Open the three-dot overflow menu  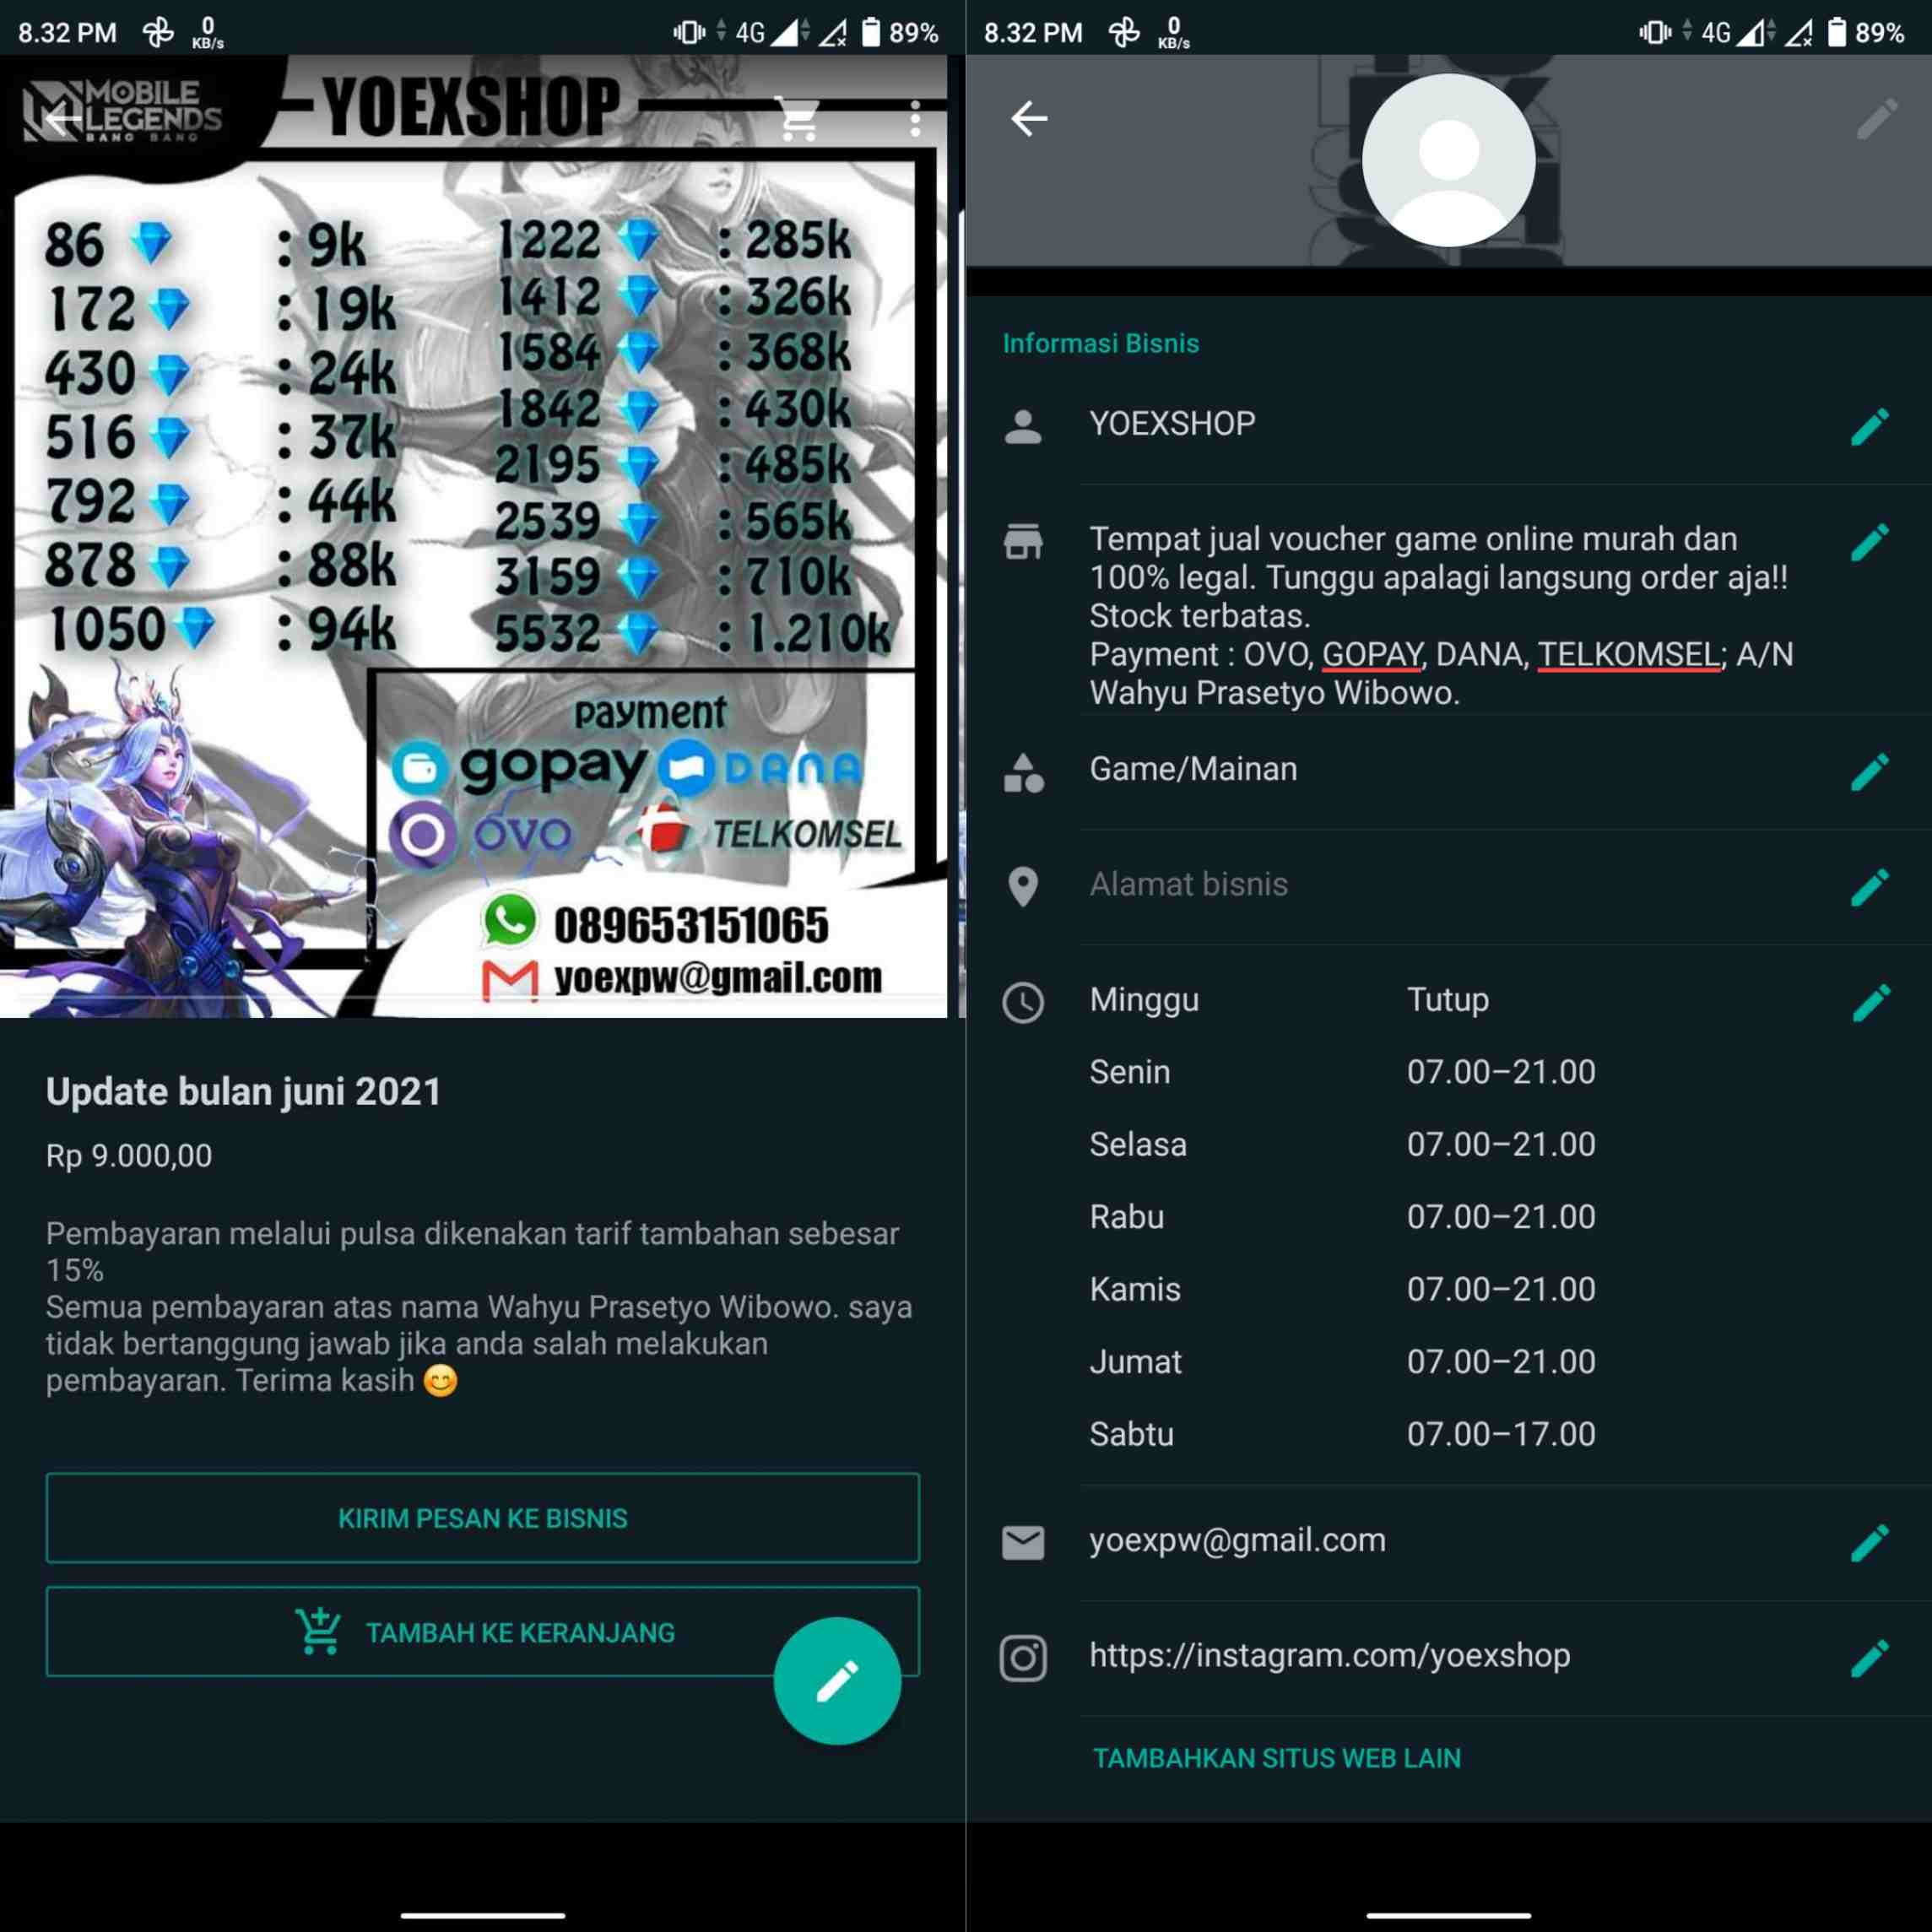tap(915, 119)
